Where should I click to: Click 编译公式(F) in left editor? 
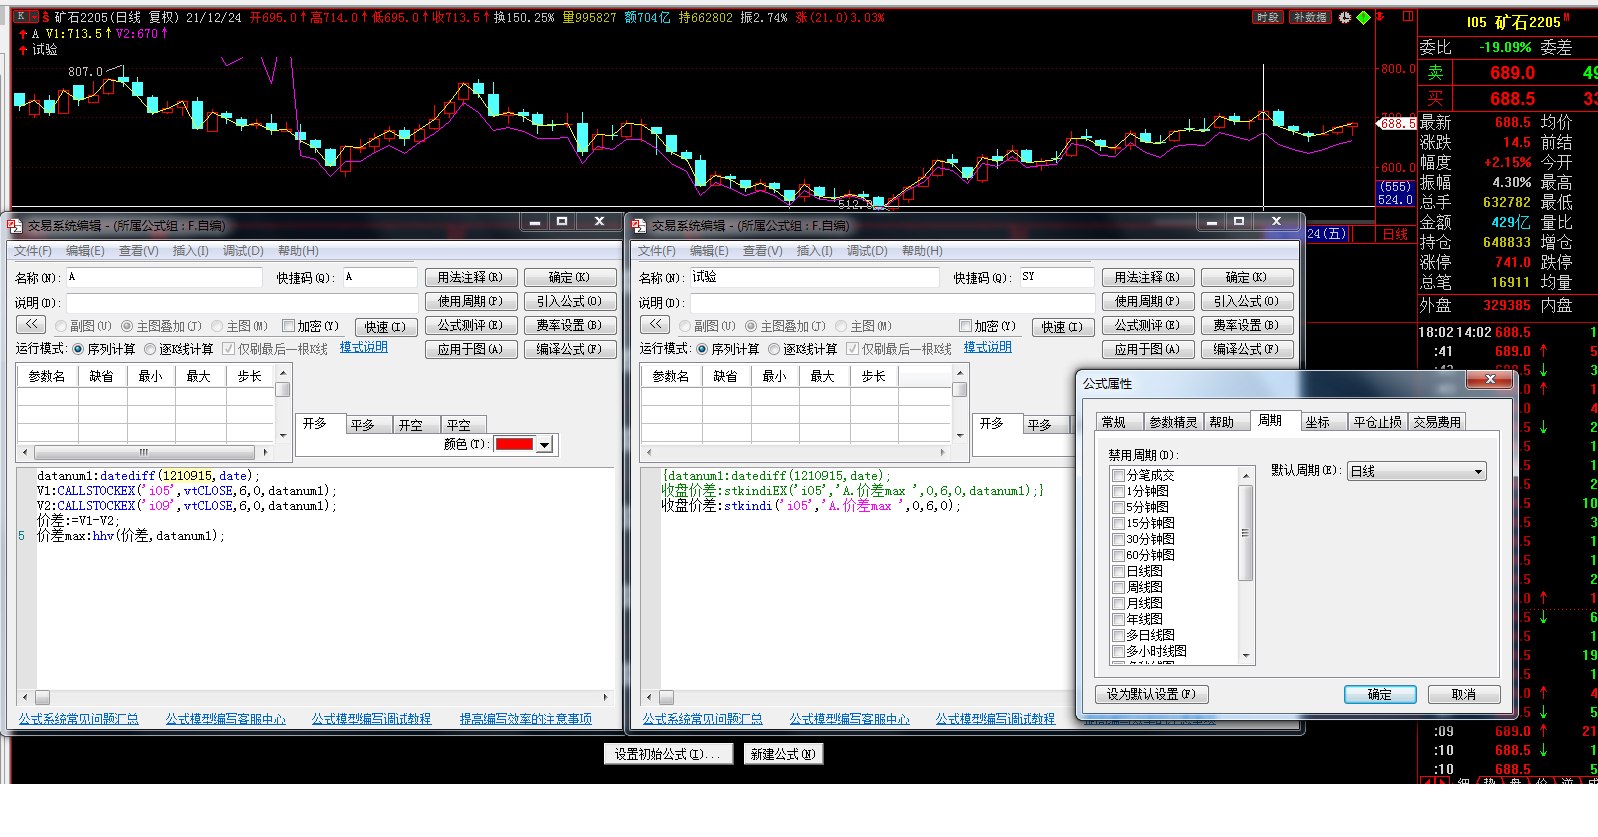[569, 349]
